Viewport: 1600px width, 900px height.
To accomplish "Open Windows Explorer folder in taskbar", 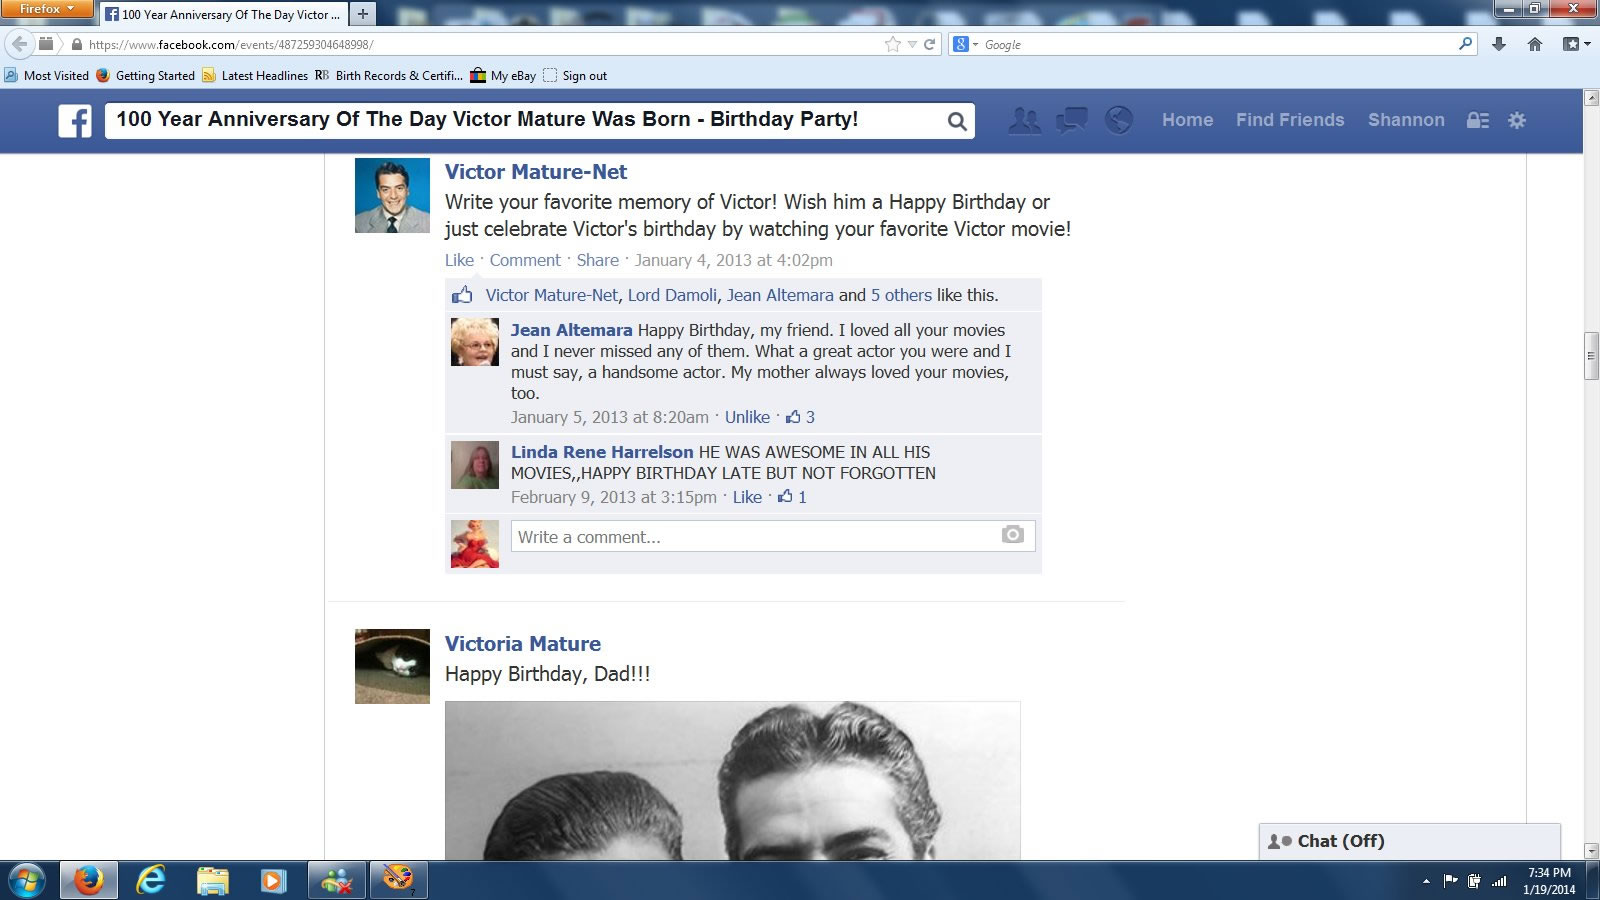I will [x=212, y=881].
